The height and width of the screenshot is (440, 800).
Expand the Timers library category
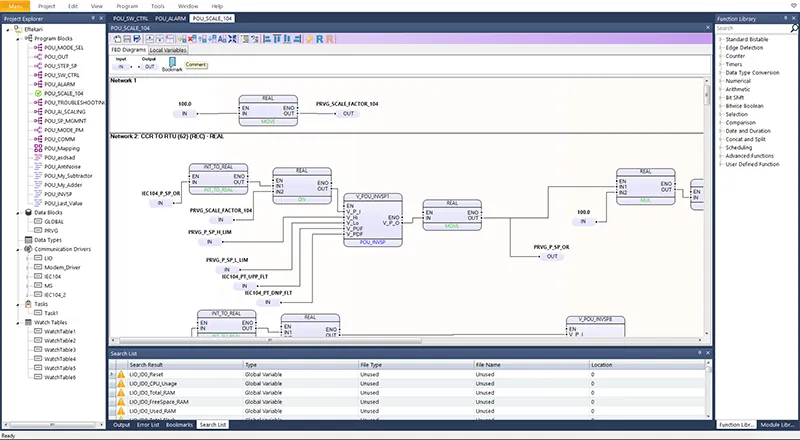point(720,64)
